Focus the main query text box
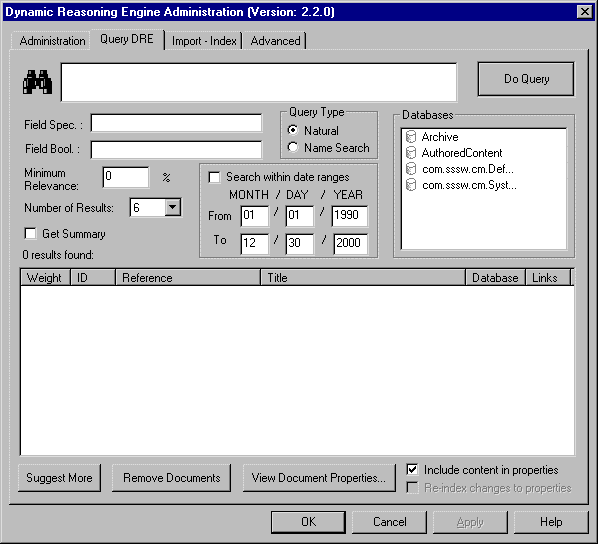 pos(259,82)
